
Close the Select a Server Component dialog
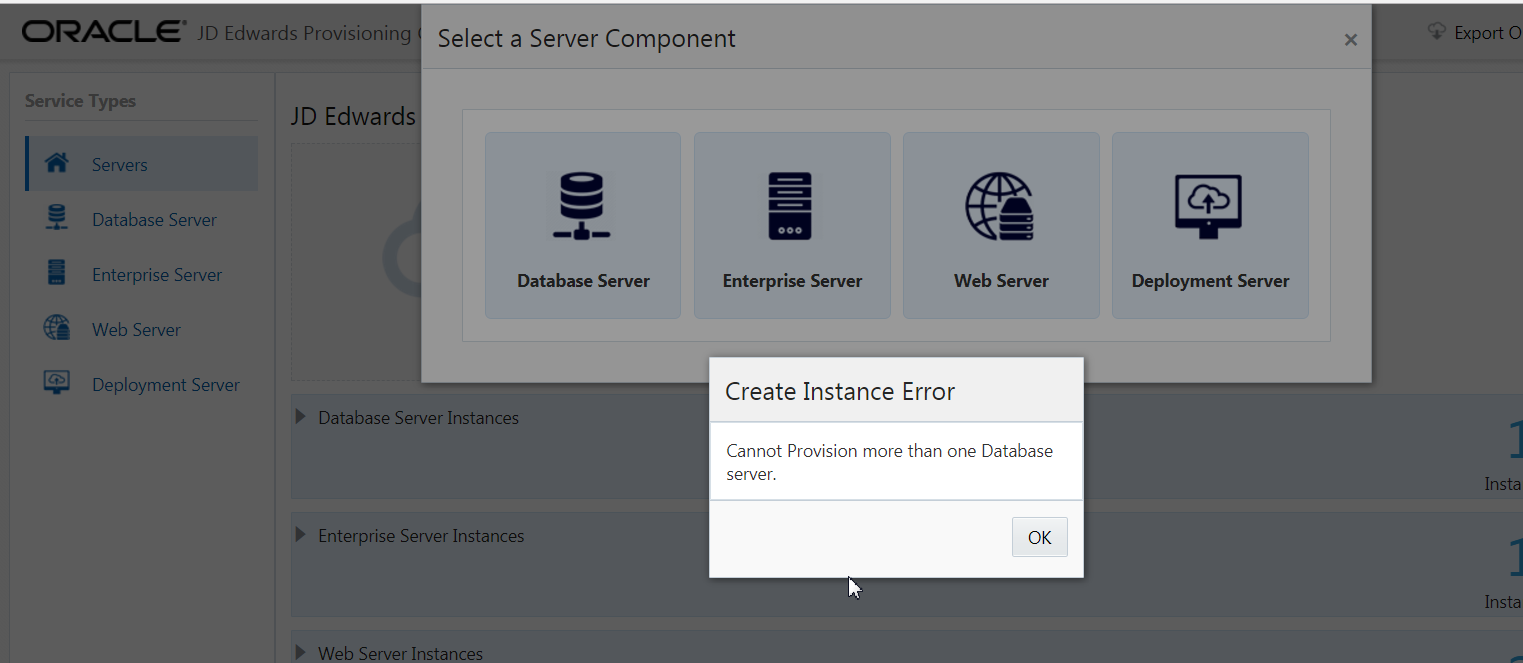[x=1350, y=39]
